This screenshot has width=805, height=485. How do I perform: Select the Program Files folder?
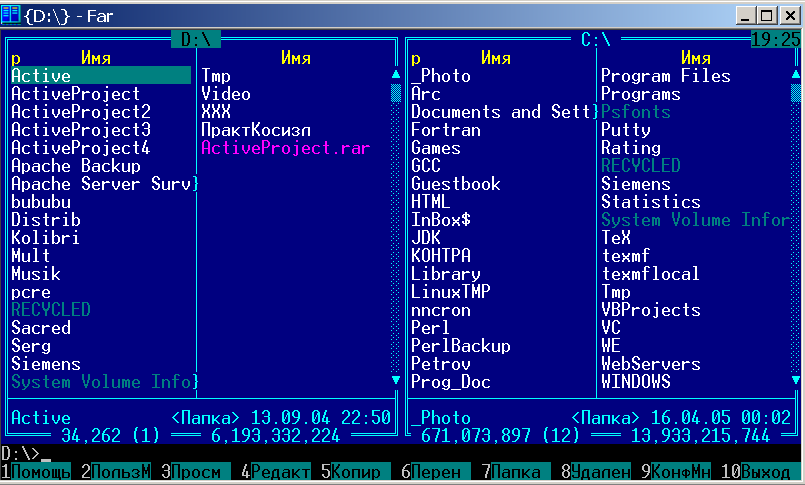coord(666,75)
